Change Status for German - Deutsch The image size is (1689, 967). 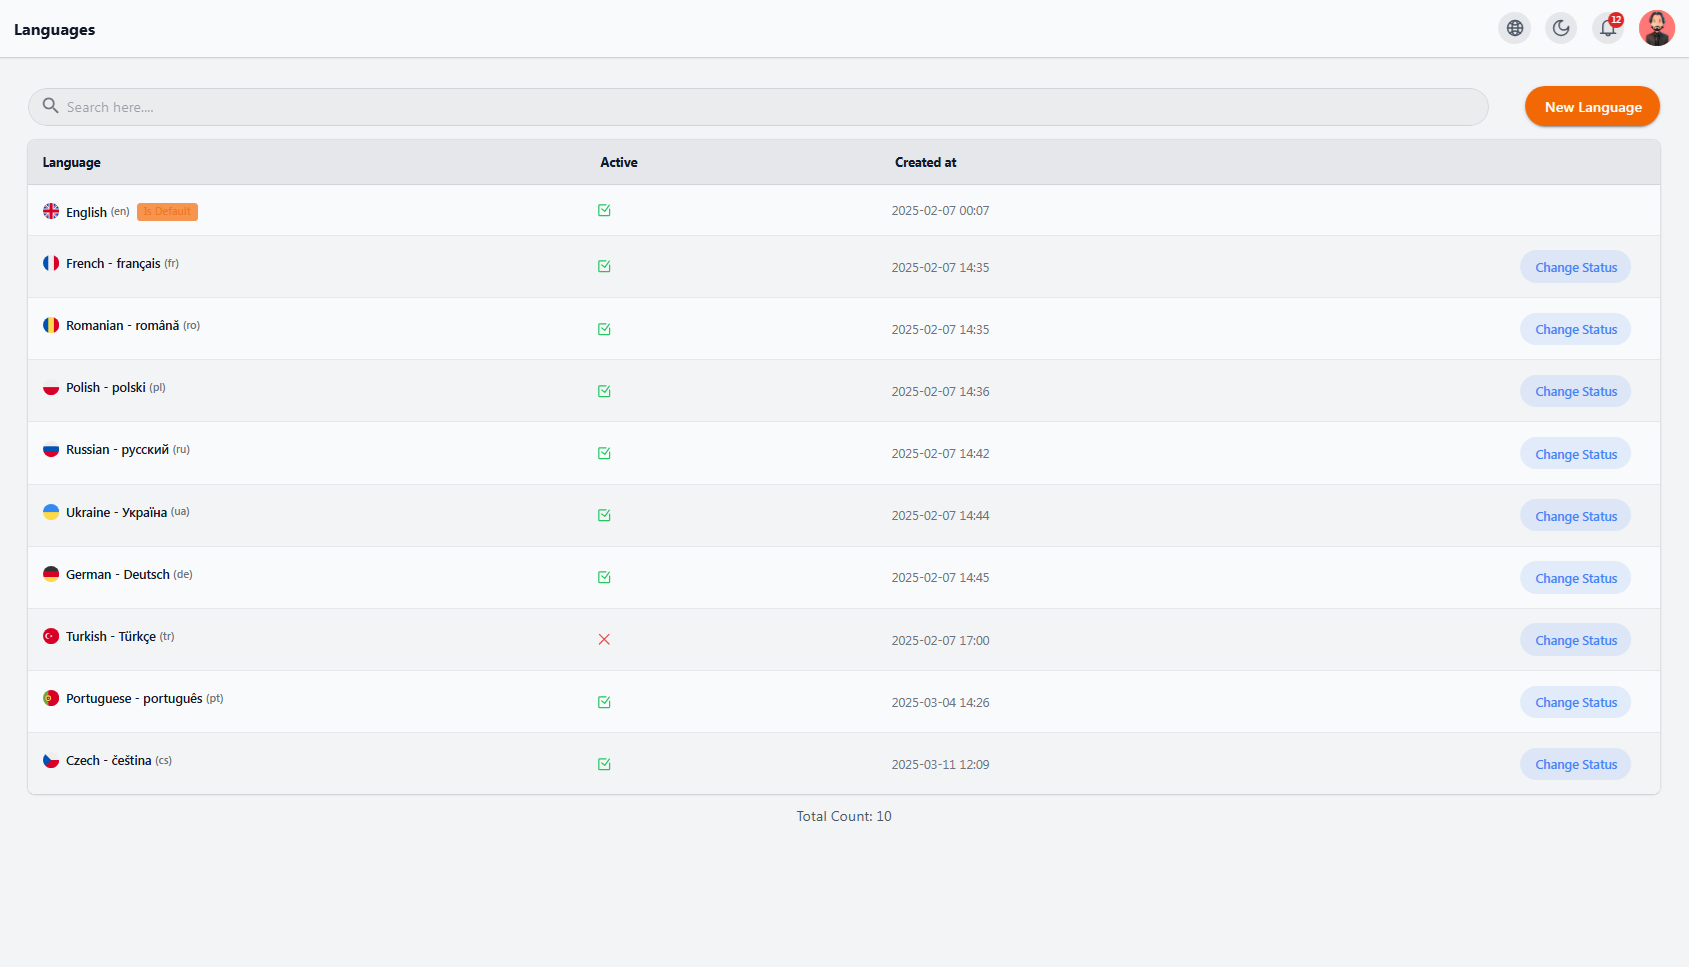1576,579
